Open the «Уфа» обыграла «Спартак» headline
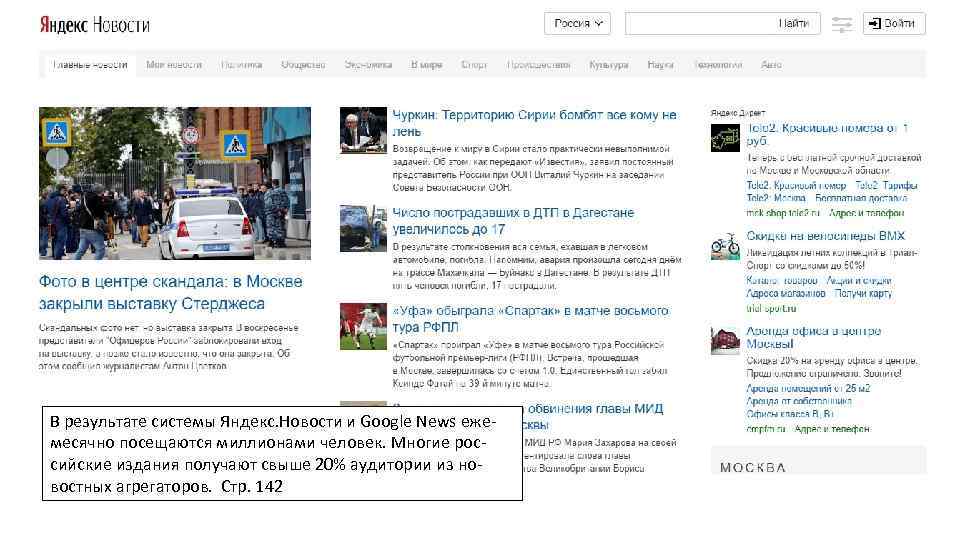960x540 pixels. [x=530, y=319]
